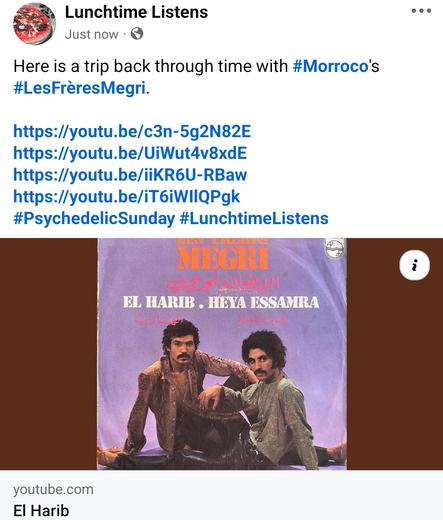The width and height of the screenshot is (443, 520).
Task: Click the youtube.com source label
Action: tap(53, 490)
